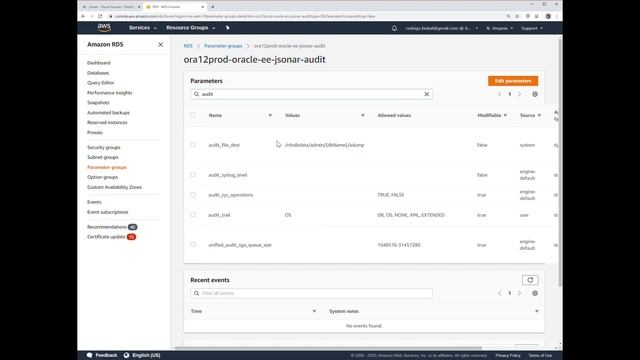
Task: Clear the audit search filter
Action: coord(427,94)
